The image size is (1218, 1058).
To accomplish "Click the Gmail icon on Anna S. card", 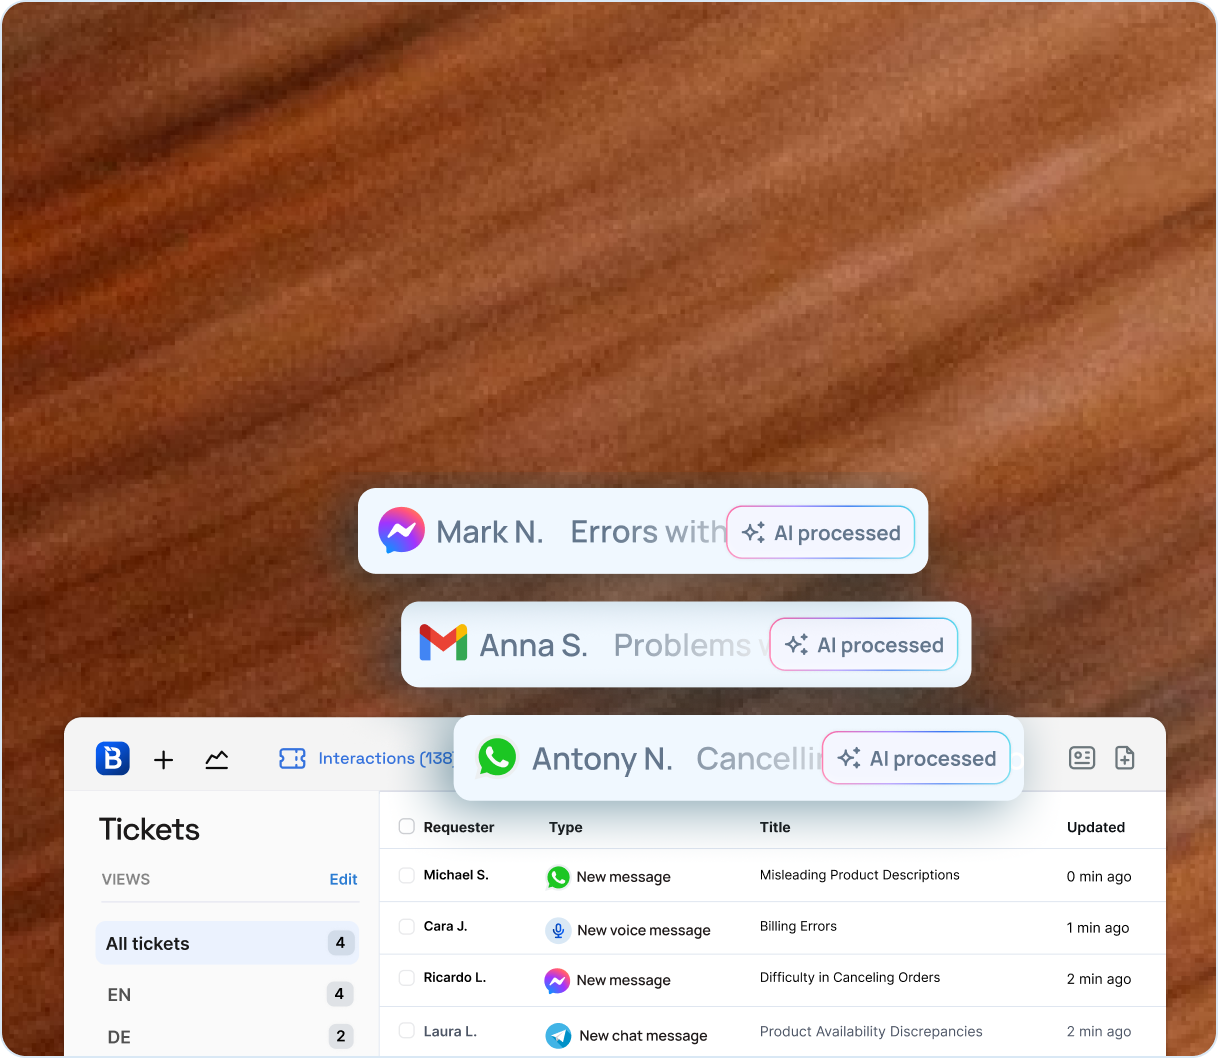I will 443,643.
